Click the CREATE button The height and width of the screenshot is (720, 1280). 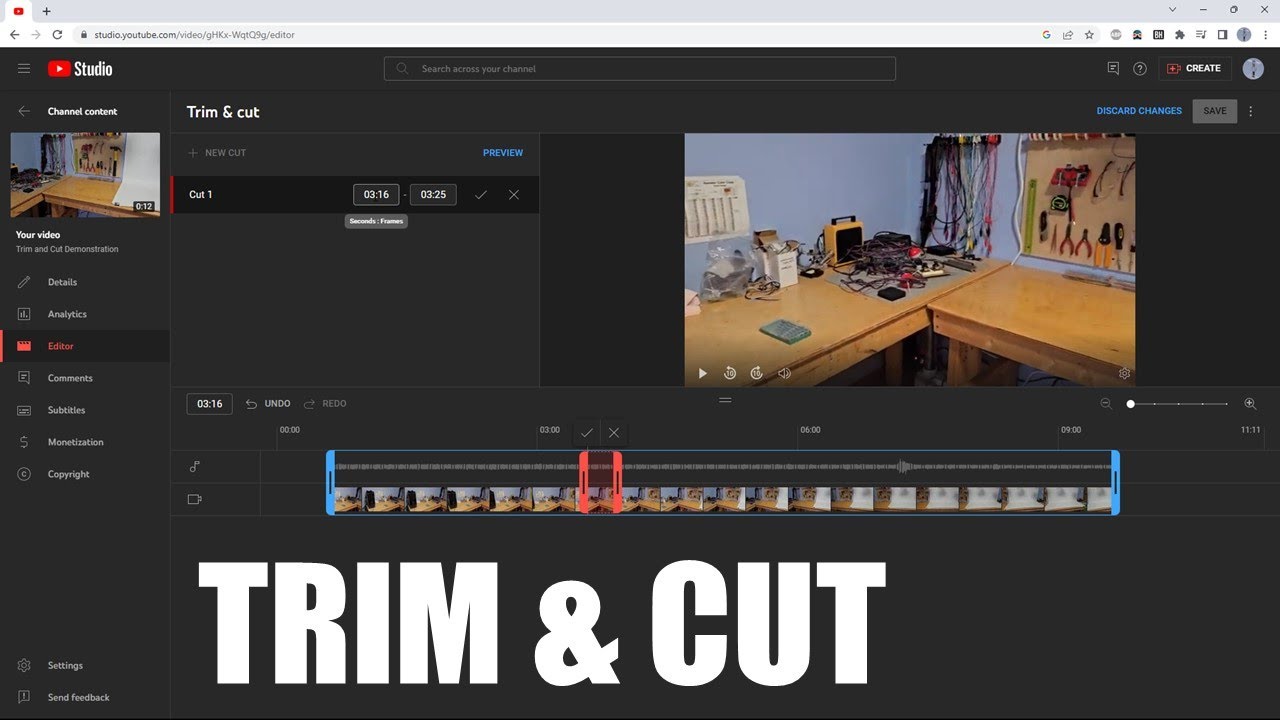tap(1195, 68)
